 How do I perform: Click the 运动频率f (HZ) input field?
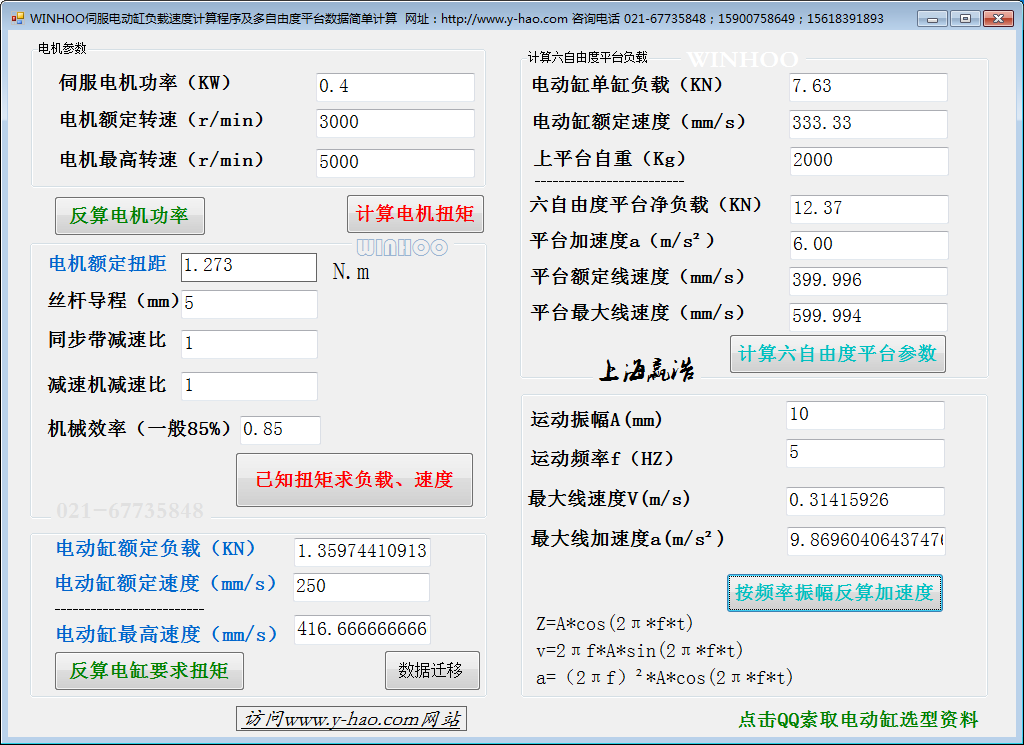point(865,453)
